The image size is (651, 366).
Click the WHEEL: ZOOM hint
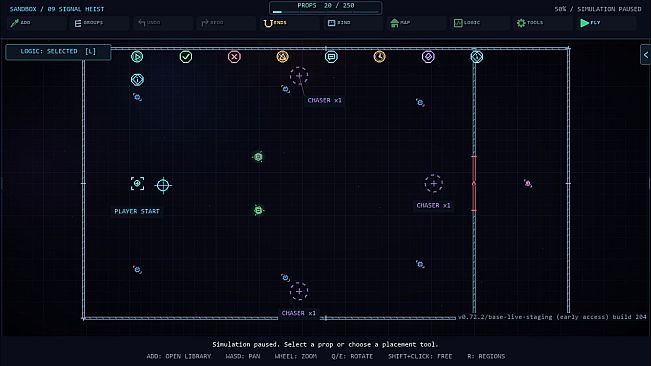click(x=296, y=356)
